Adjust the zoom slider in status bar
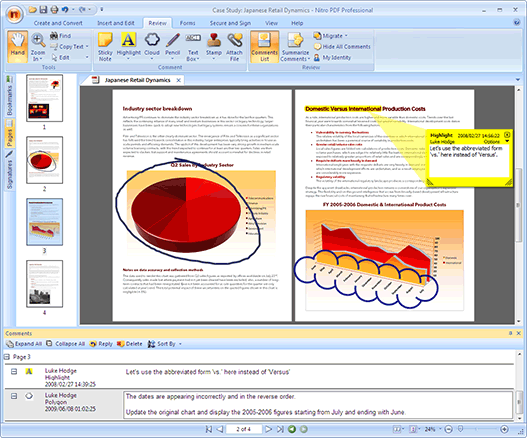The height and width of the screenshot is (438, 527). coord(461,429)
